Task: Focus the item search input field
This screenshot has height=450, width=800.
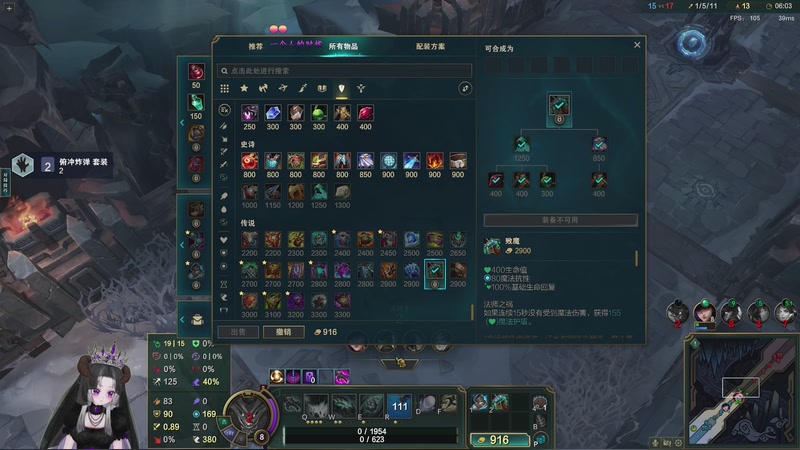Action: 344,71
